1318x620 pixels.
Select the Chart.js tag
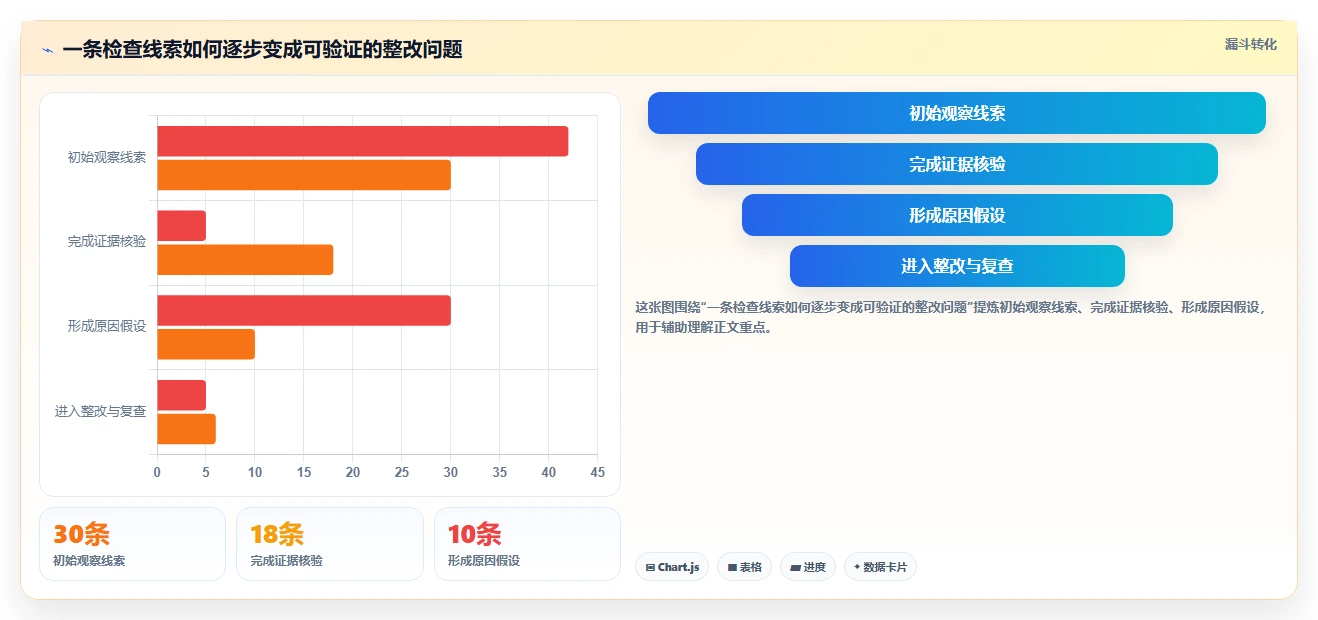coord(672,567)
